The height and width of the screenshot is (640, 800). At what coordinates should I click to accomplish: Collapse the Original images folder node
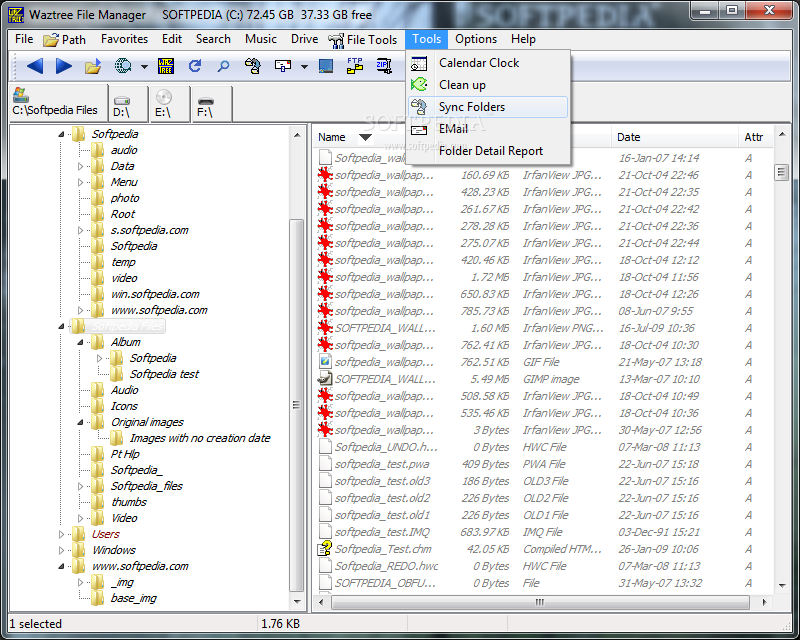point(80,423)
